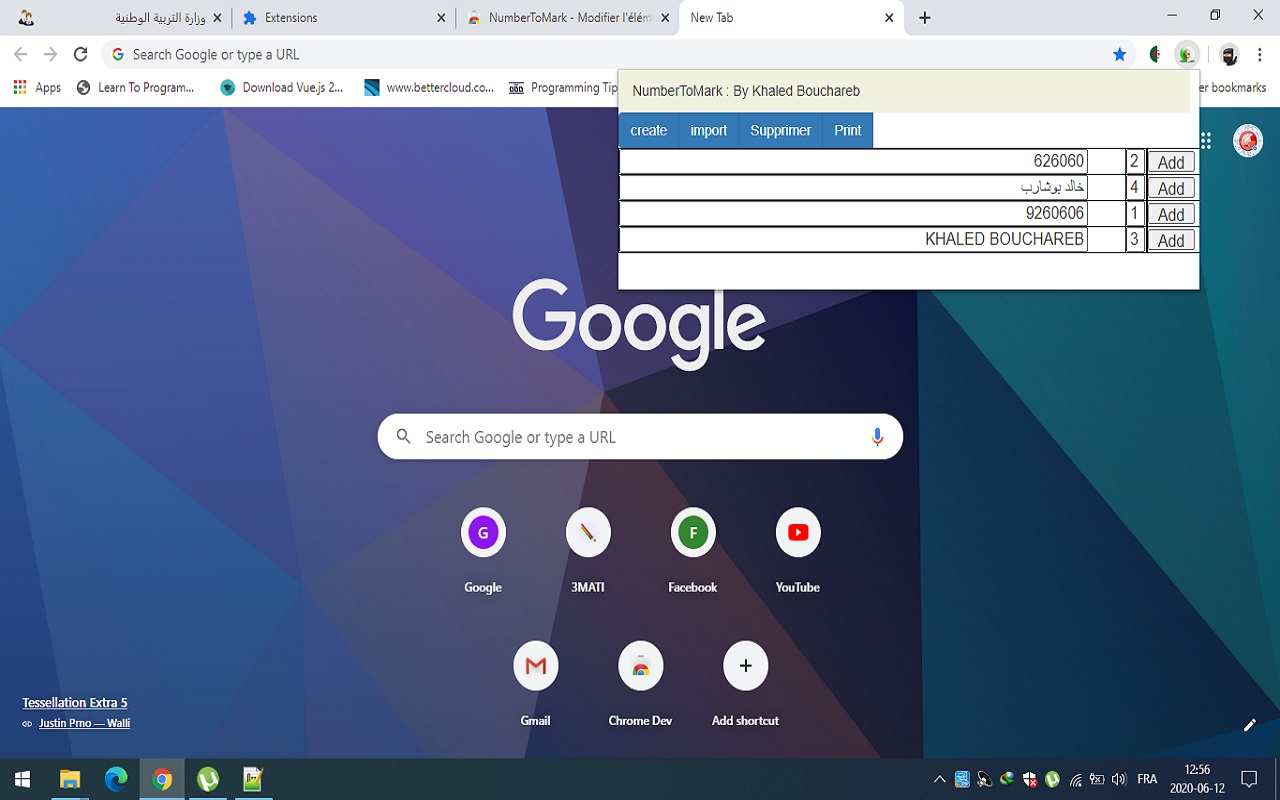Open Internet Download Manager from the tray
The width and height of the screenshot is (1280, 800).
click(x=1008, y=779)
